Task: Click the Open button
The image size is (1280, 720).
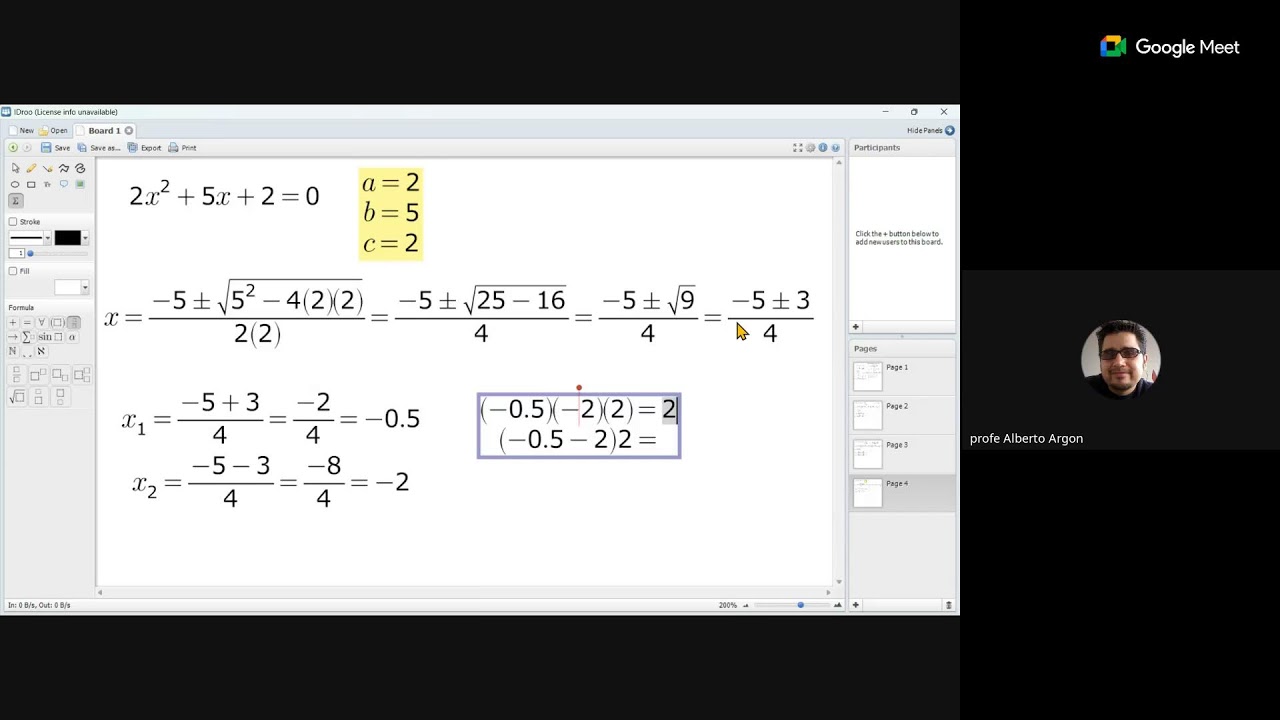Action: (x=54, y=131)
